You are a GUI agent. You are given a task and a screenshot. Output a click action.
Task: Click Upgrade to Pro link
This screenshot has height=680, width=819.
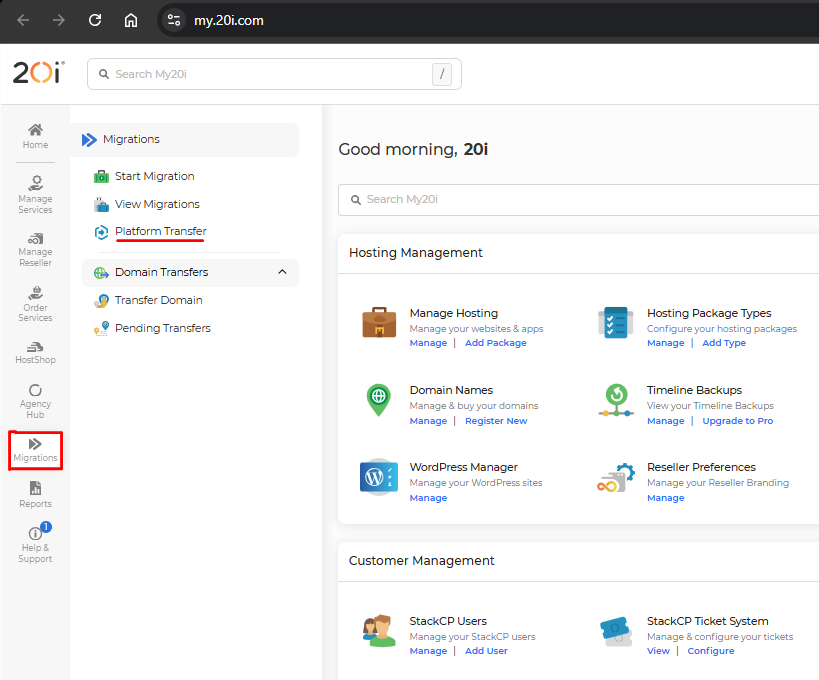tap(737, 421)
